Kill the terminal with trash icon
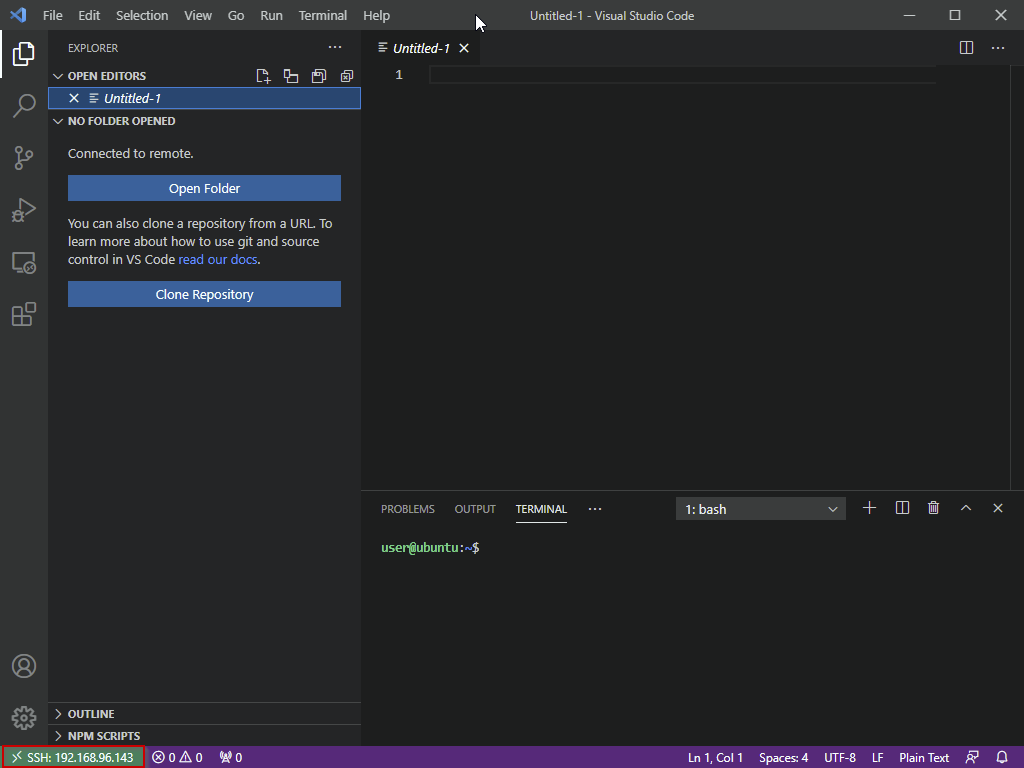 click(934, 508)
